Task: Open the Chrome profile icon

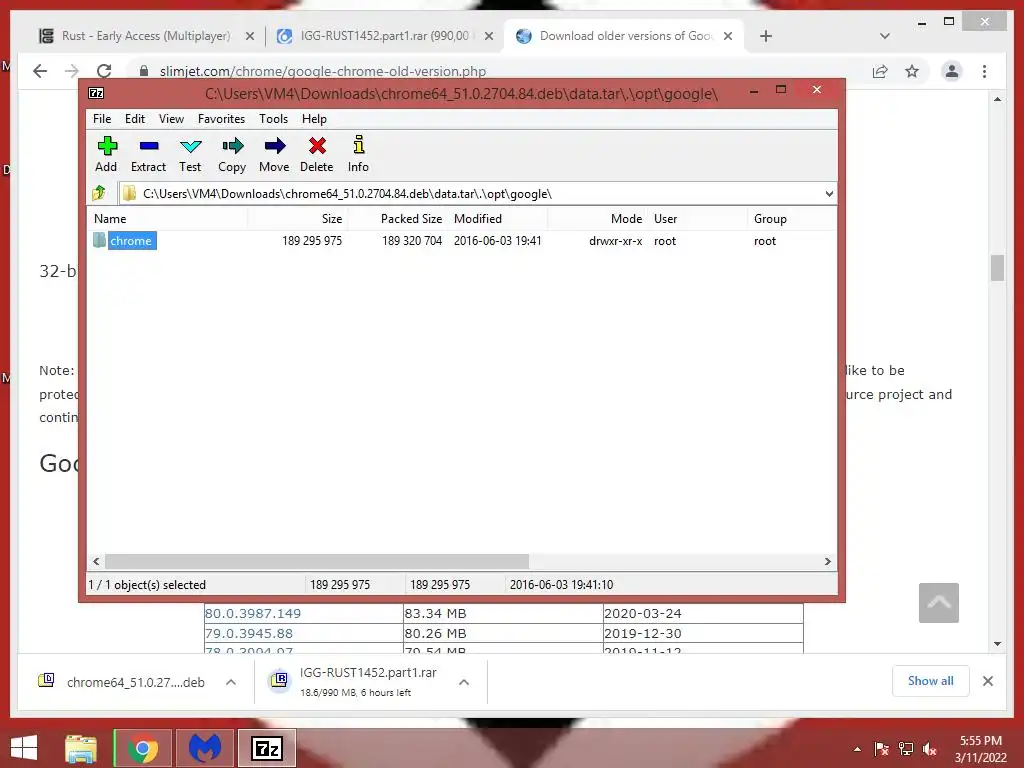Action: tap(952, 71)
